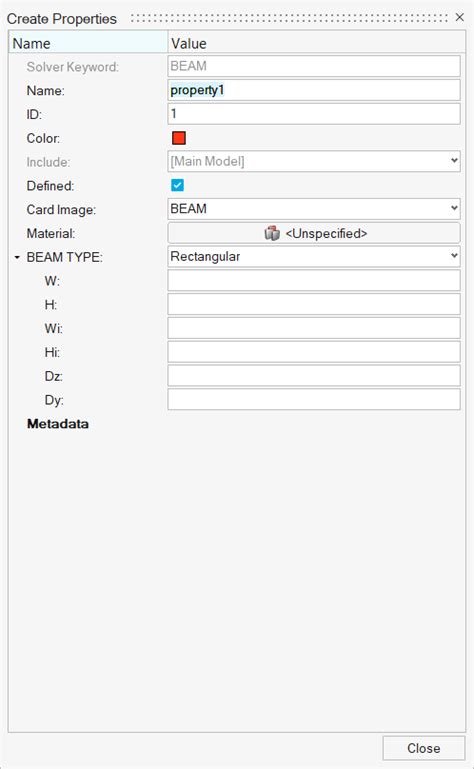Click the Dy value field
Screen dimensions: 474x769
tap(314, 400)
